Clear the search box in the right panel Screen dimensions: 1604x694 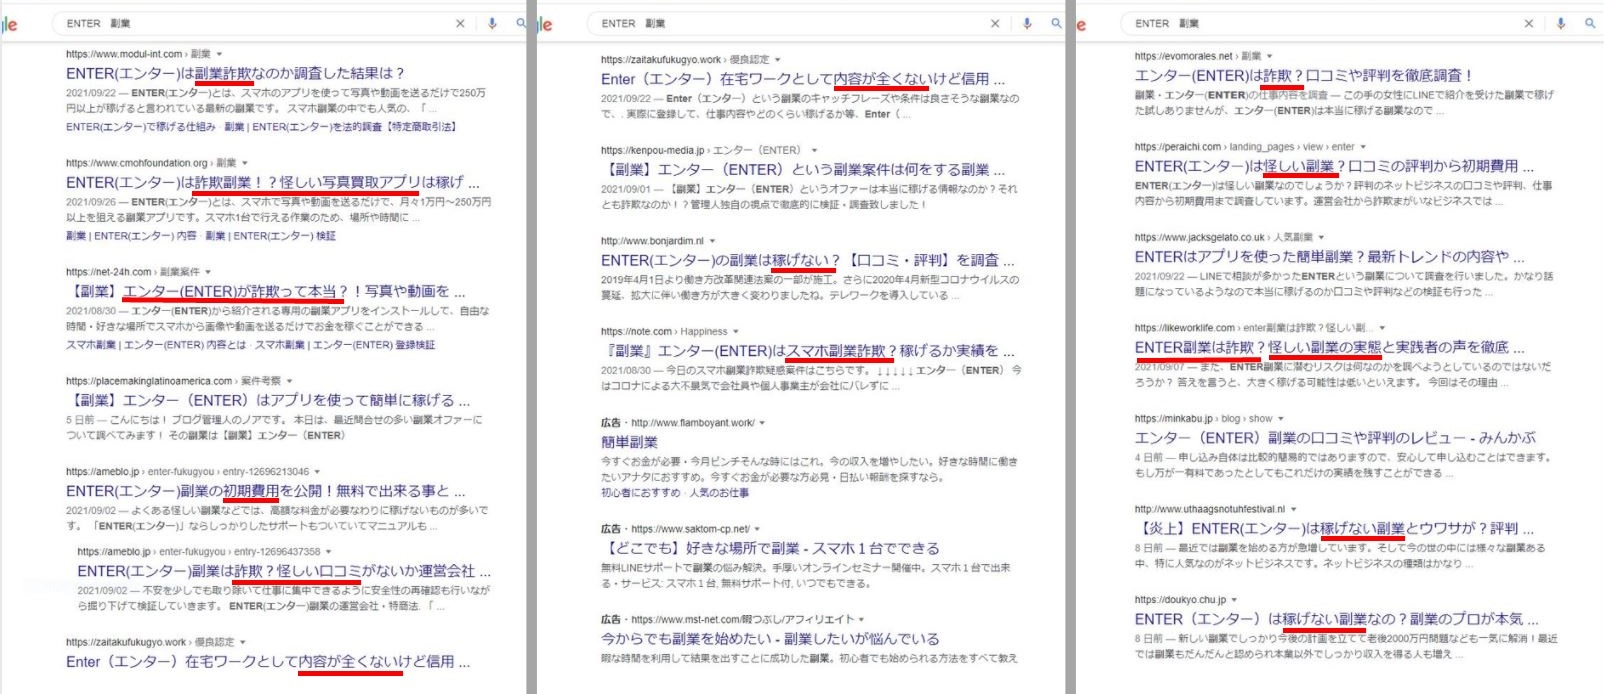(x=1528, y=23)
